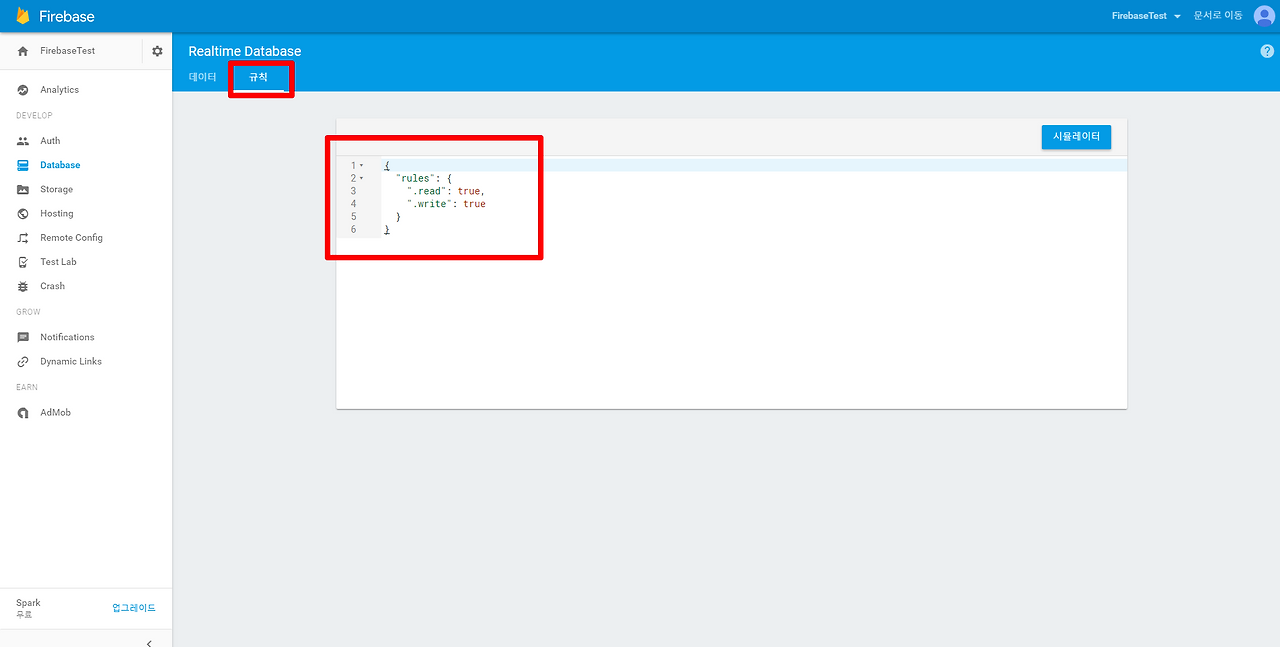
Task: Open the Analytics section
Action: [x=60, y=89]
